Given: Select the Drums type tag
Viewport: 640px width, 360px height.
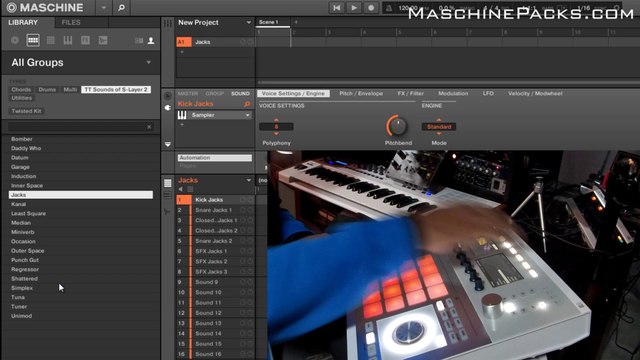Looking at the screenshot, I should (47, 89).
